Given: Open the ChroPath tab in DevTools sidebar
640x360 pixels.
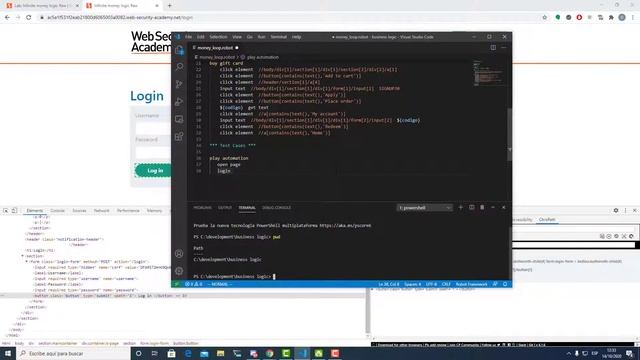Looking at the screenshot, I should (x=547, y=220).
